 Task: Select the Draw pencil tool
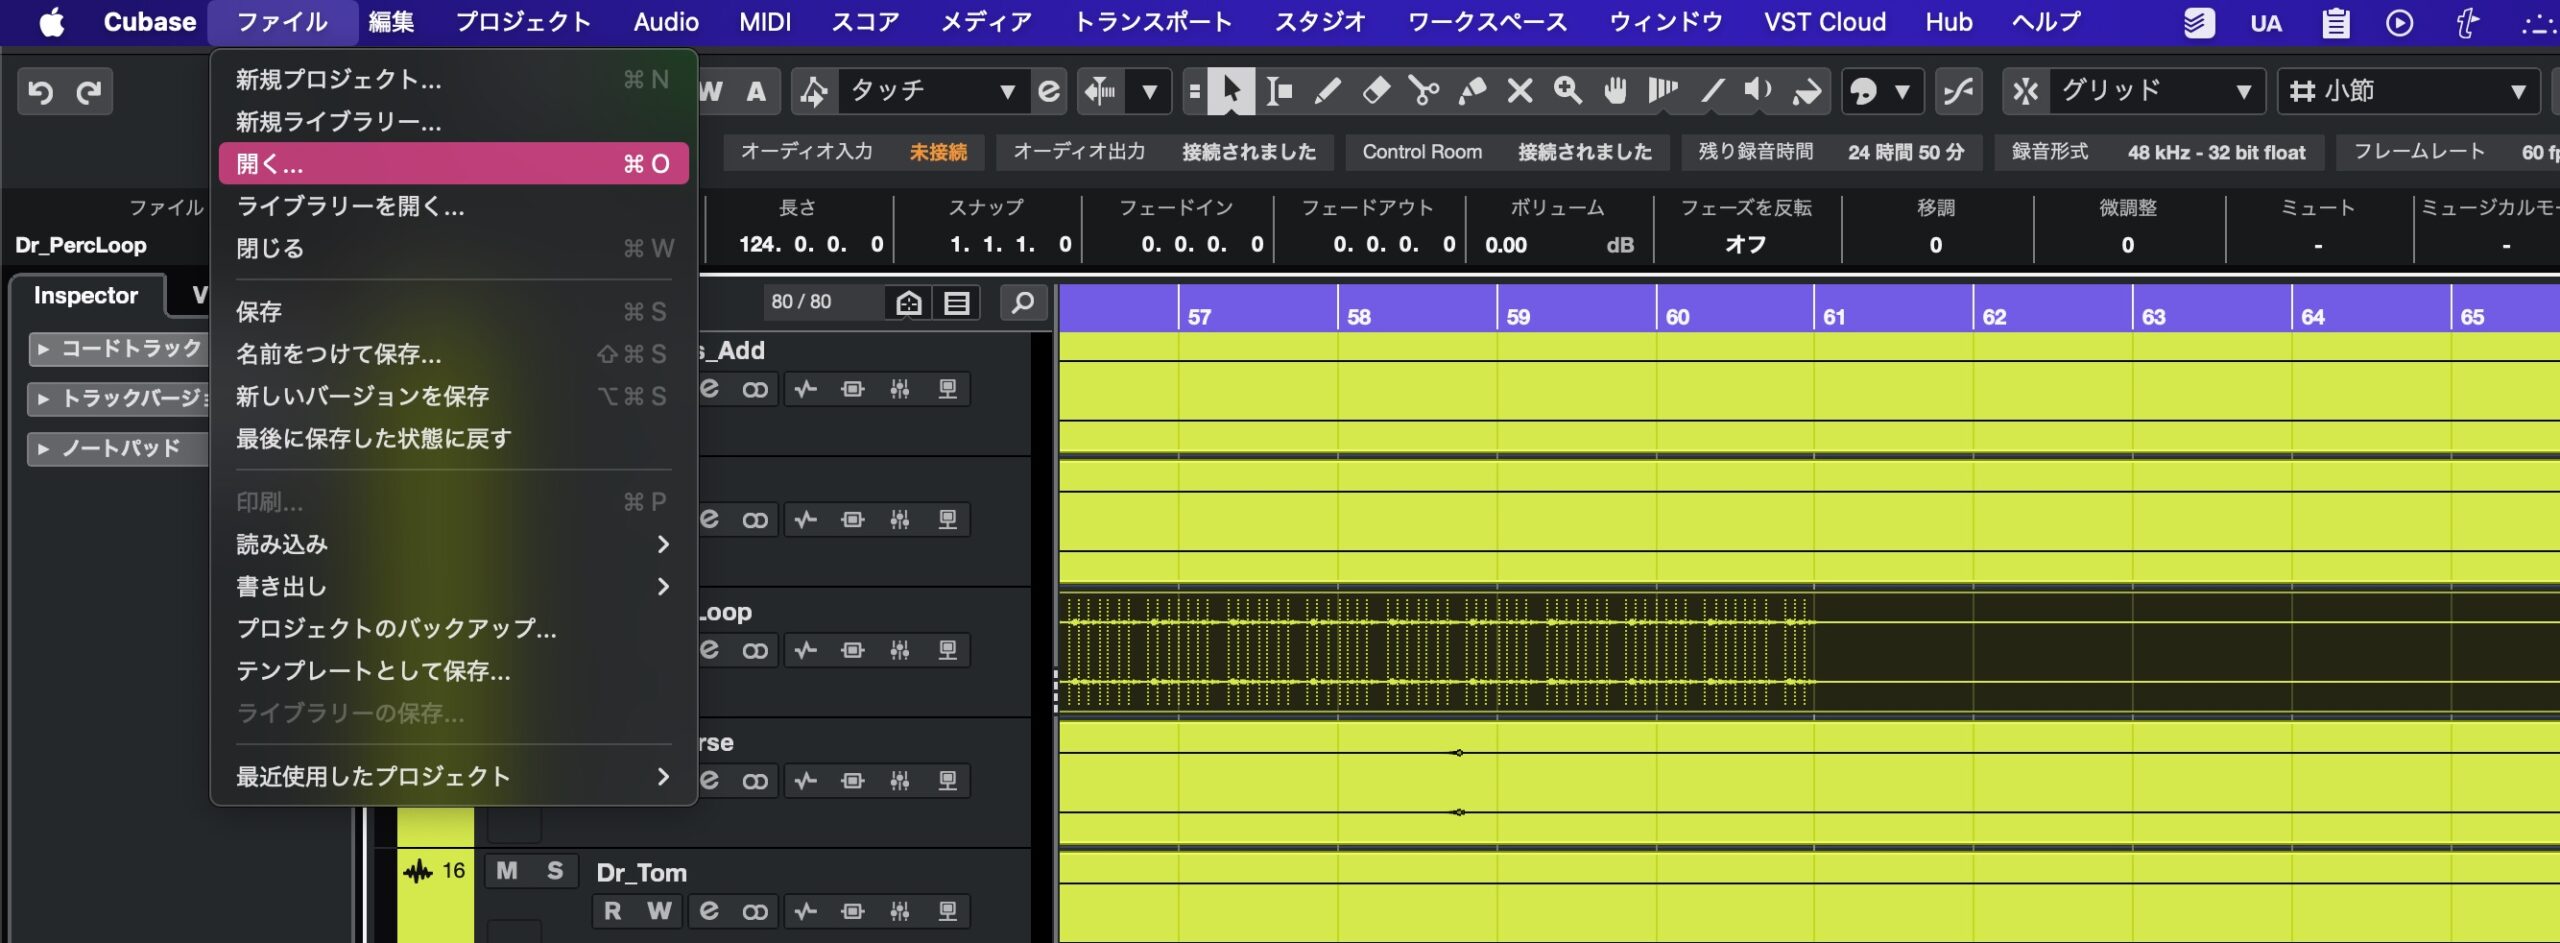pyautogui.click(x=1327, y=92)
